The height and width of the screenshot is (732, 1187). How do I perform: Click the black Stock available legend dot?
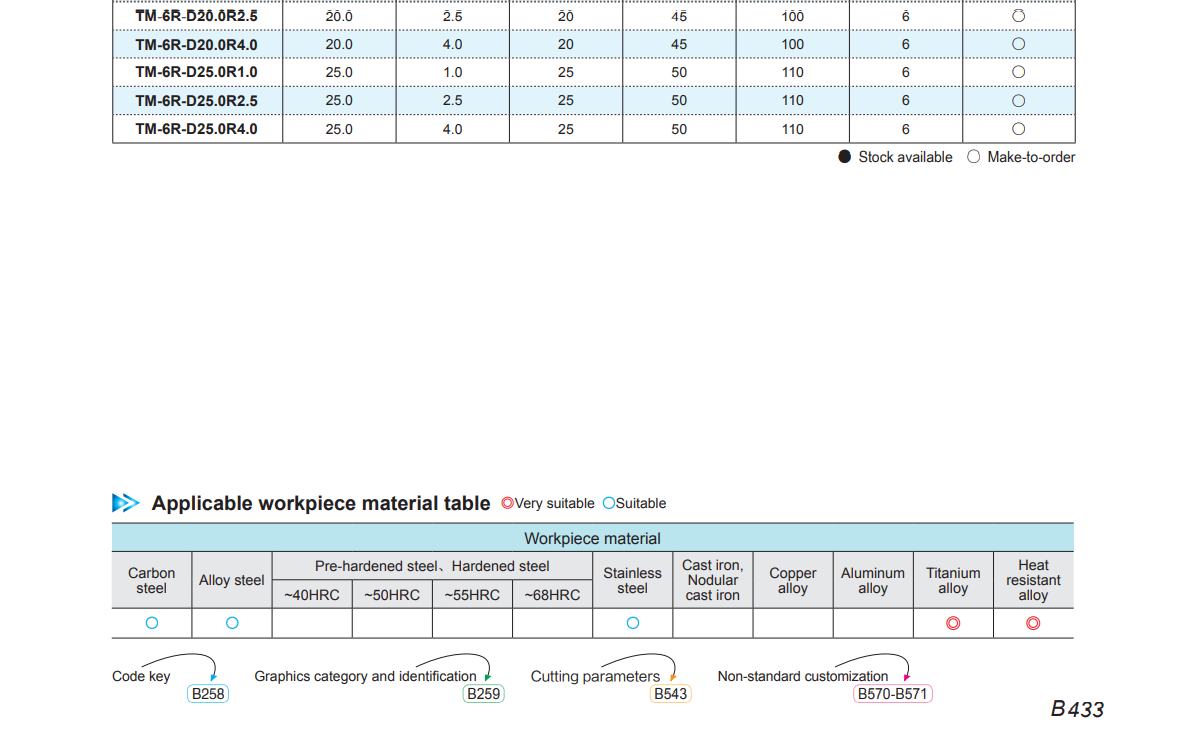[845, 157]
